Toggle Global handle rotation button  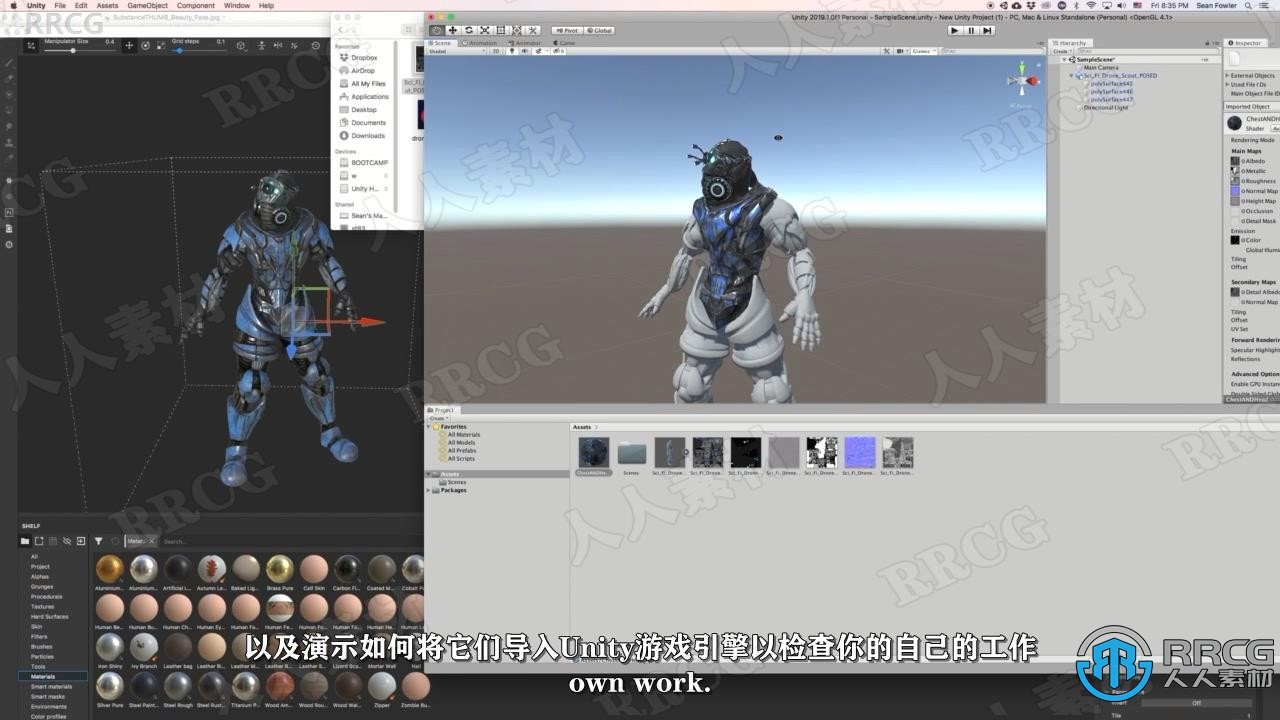coord(598,30)
